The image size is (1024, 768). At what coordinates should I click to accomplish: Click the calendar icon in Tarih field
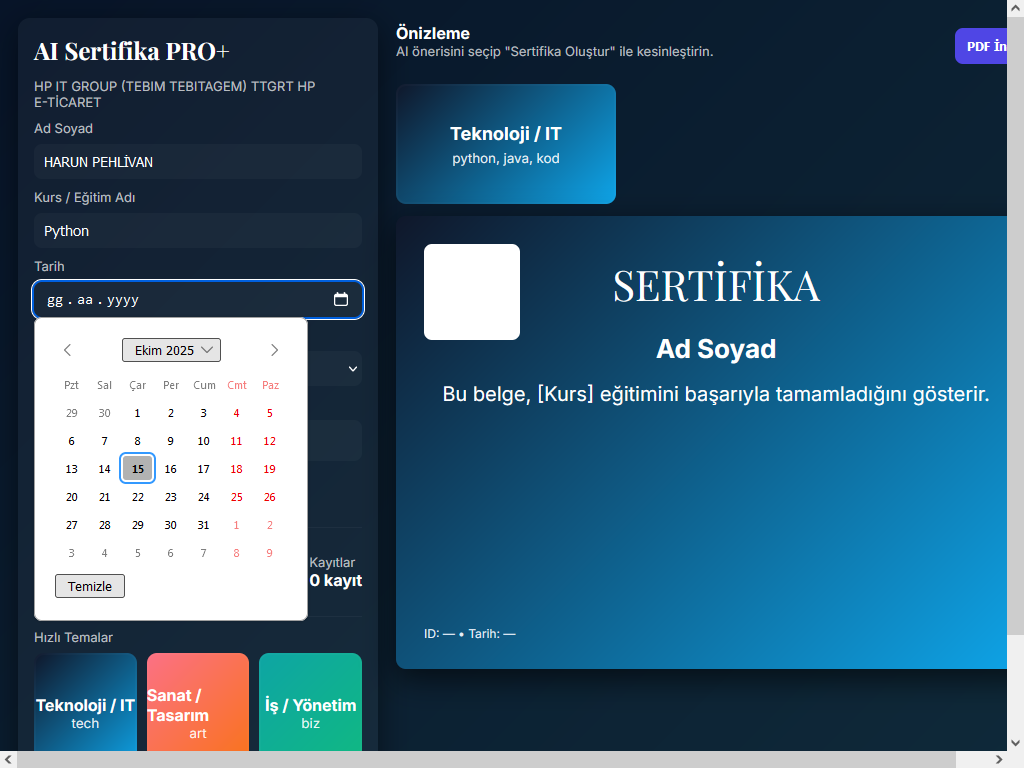point(340,299)
